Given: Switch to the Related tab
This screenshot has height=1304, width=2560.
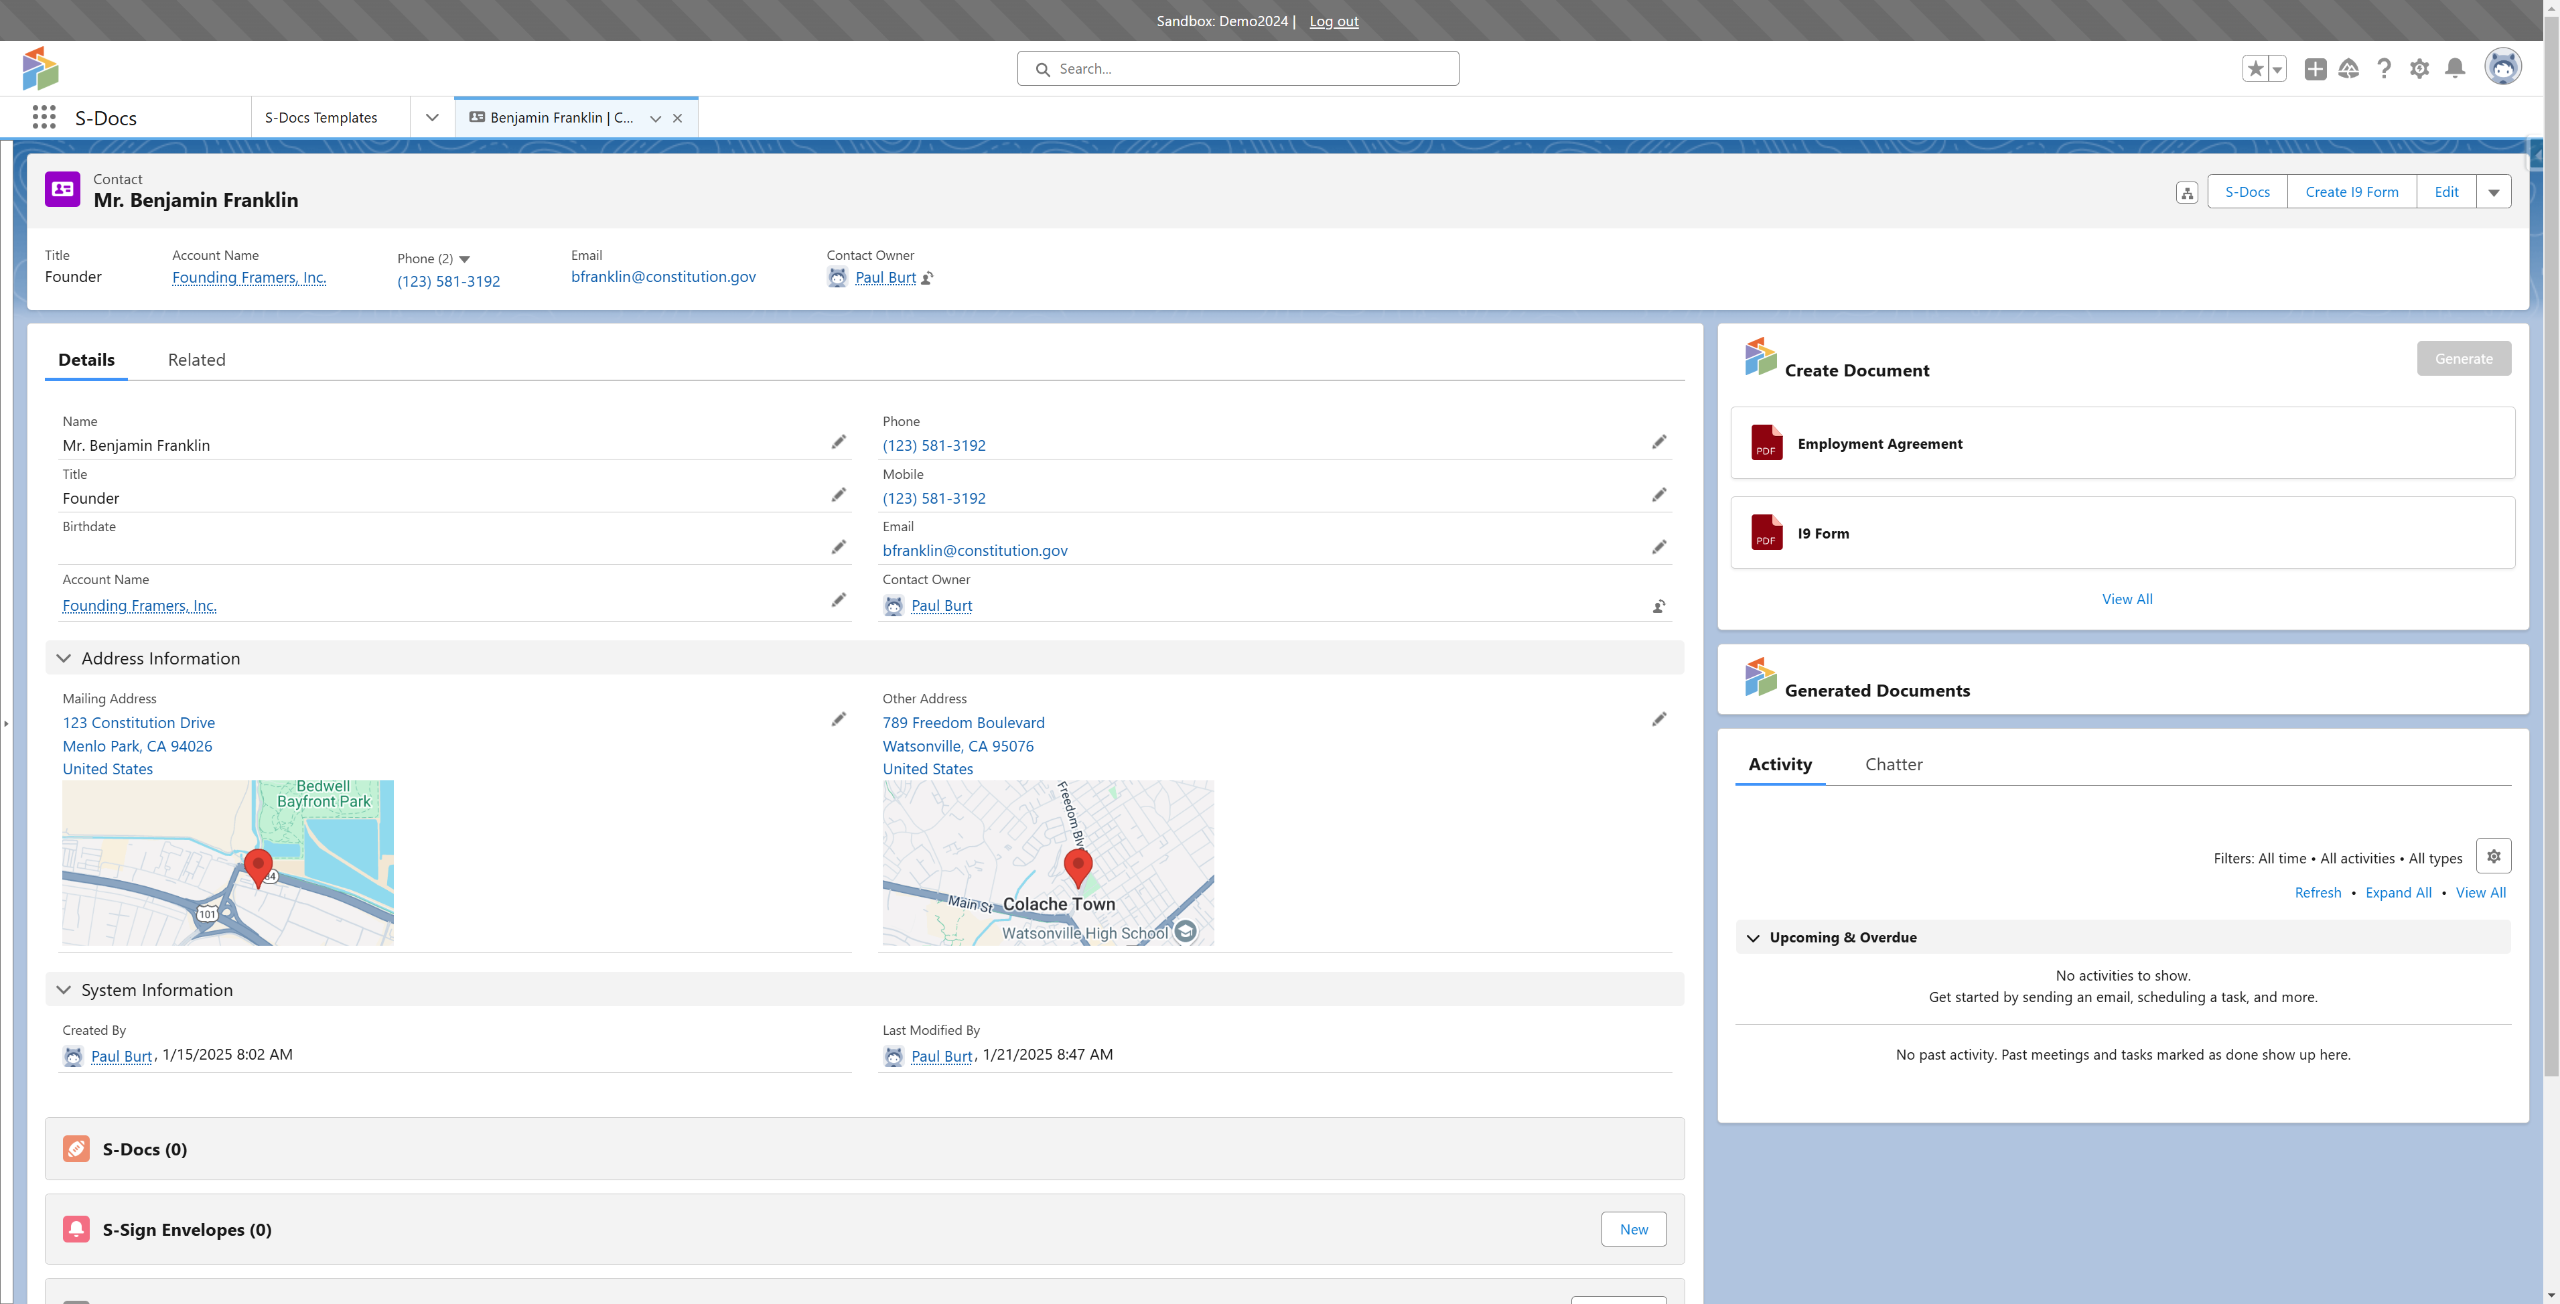Looking at the screenshot, I should tap(196, 360).
